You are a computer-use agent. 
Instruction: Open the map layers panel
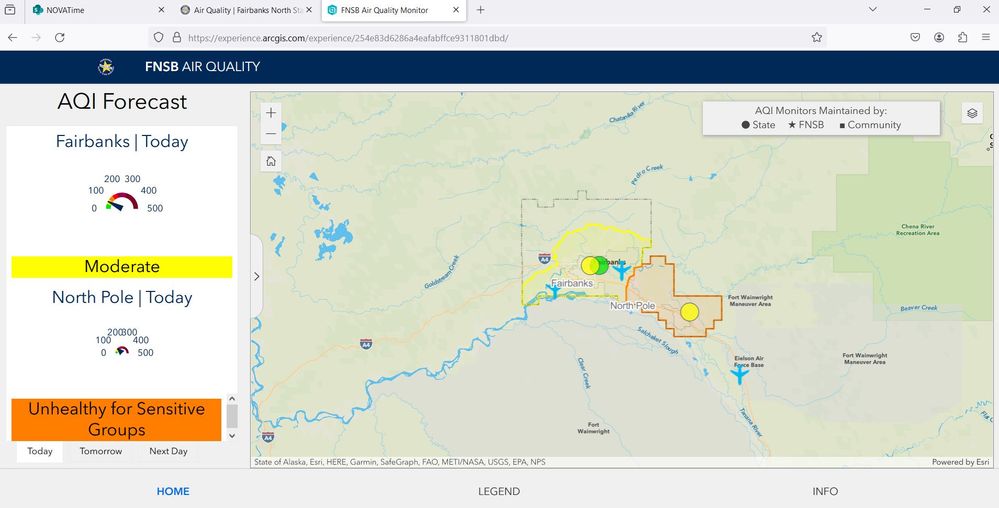[x=972, y=113]
